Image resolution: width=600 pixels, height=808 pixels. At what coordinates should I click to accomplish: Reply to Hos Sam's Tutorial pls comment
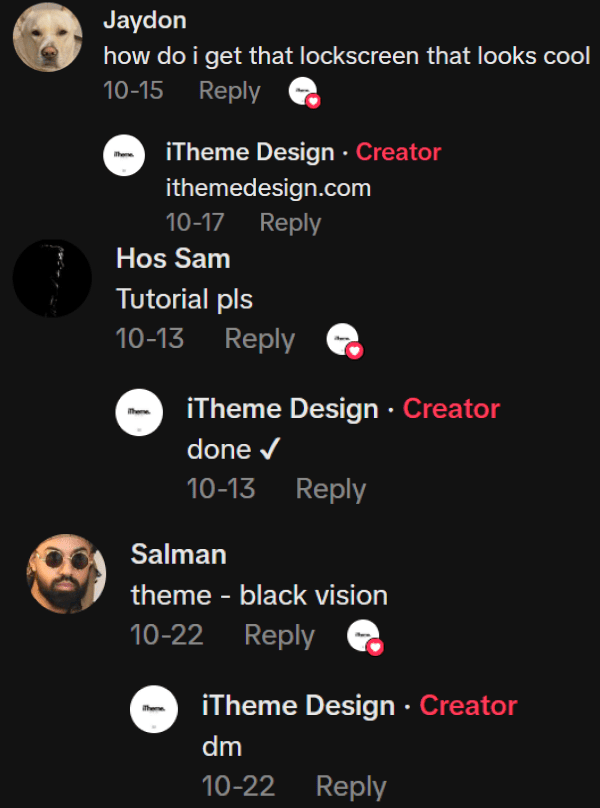pos(259,339)
